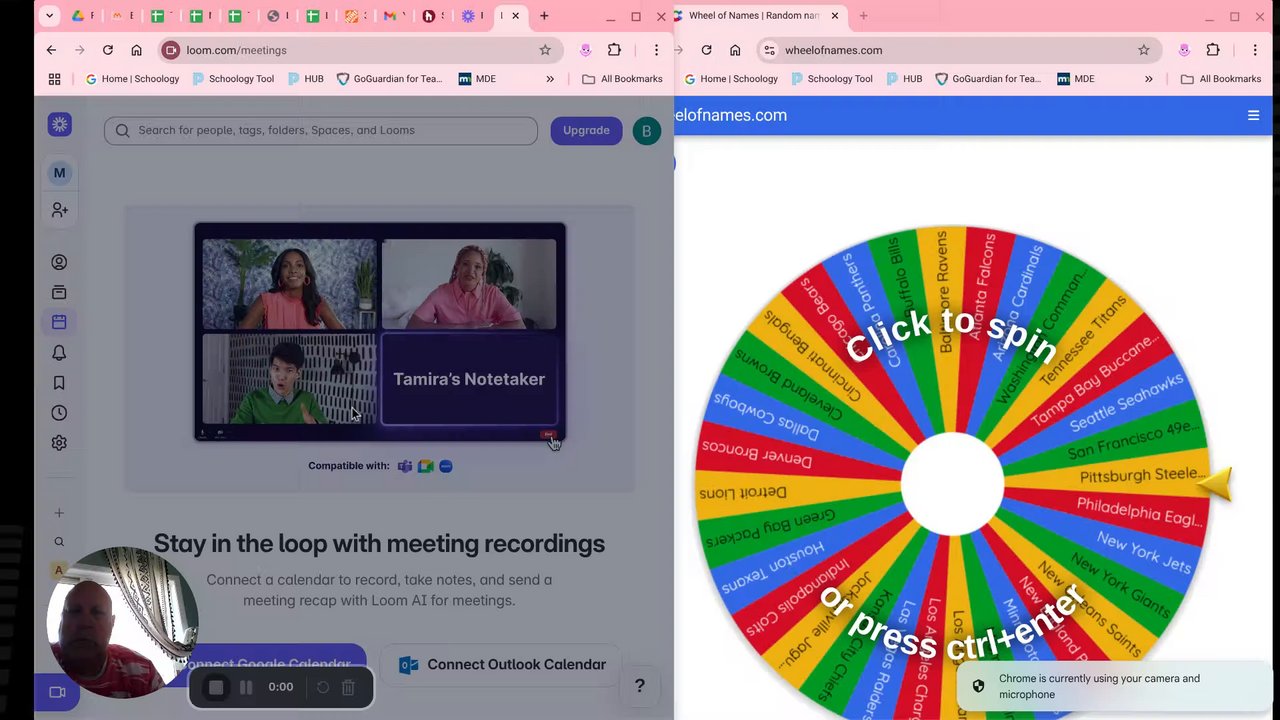
Task: Click the home button in Wheel of Names window
Action: (x=735, y=50)
